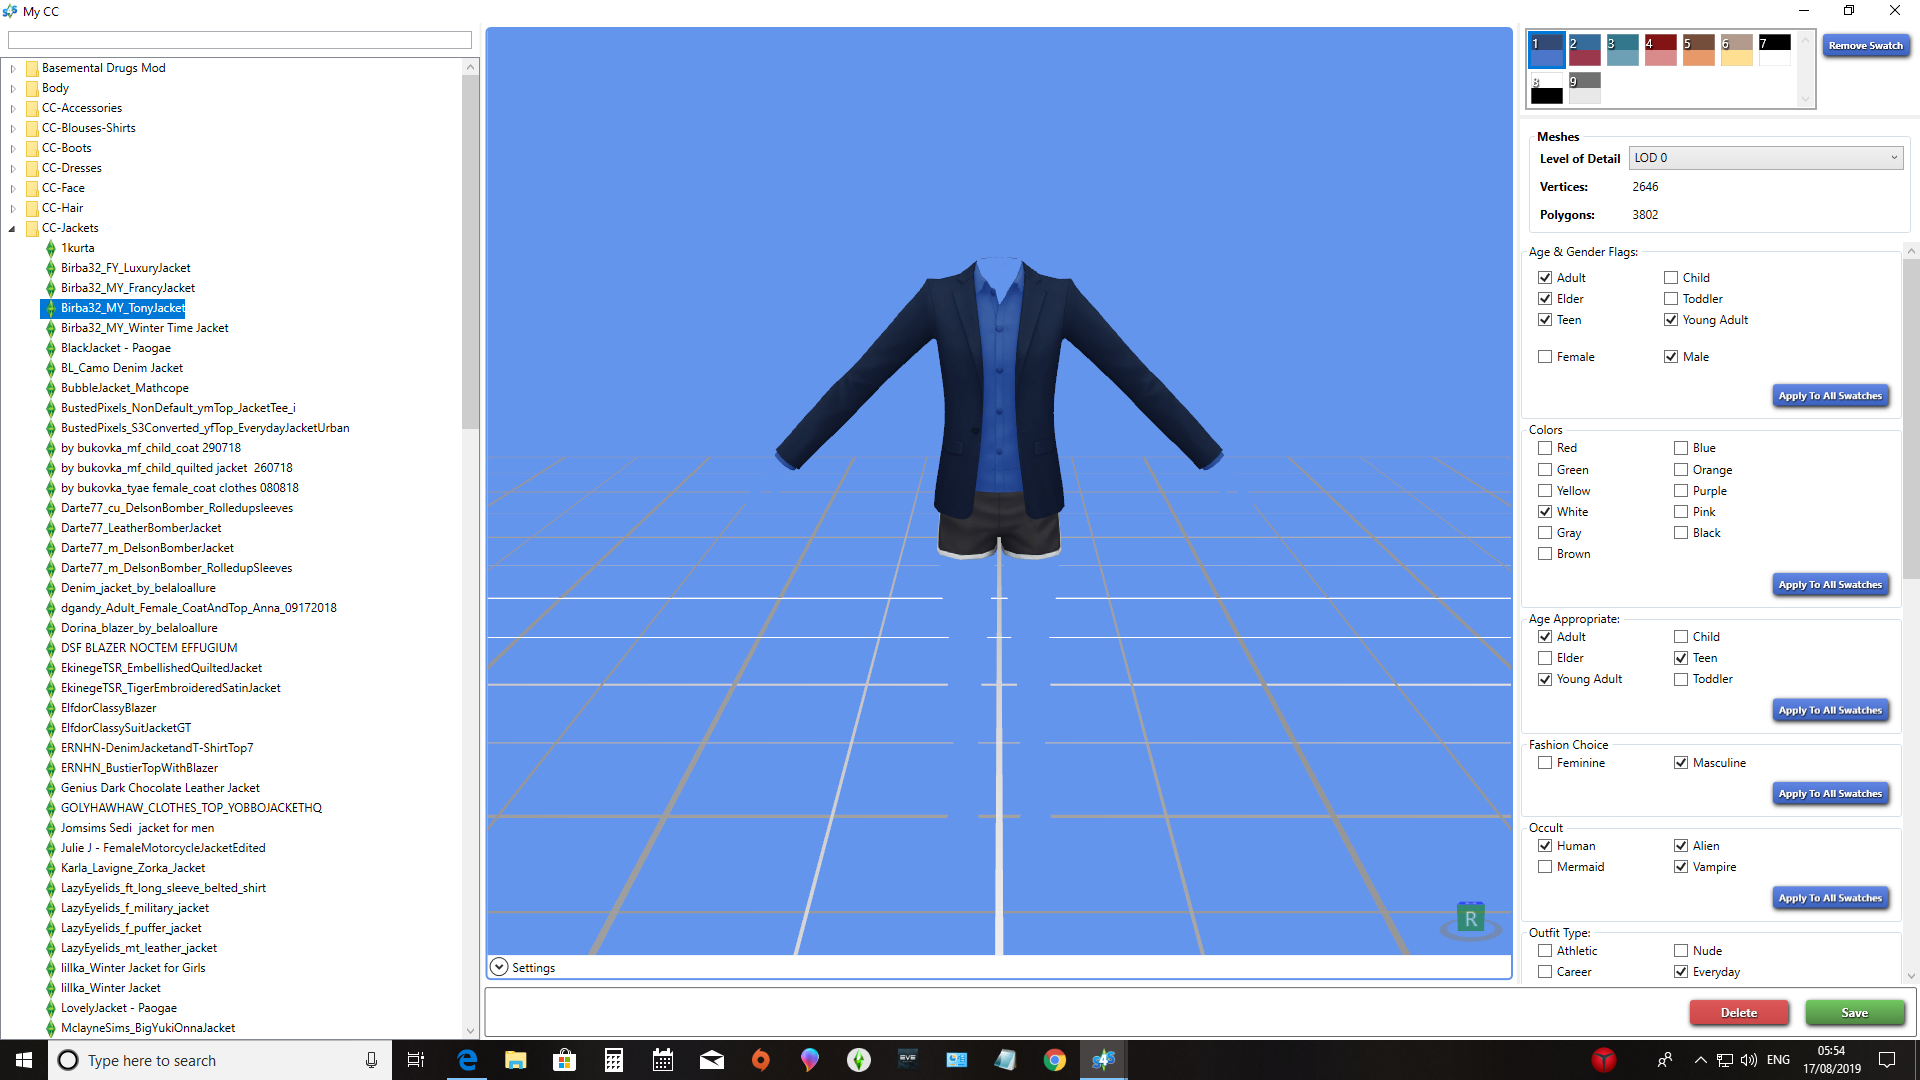The image size is (1920, 1080).
Task: Click the green Save button
Action: click(x=1854, y=1013)
